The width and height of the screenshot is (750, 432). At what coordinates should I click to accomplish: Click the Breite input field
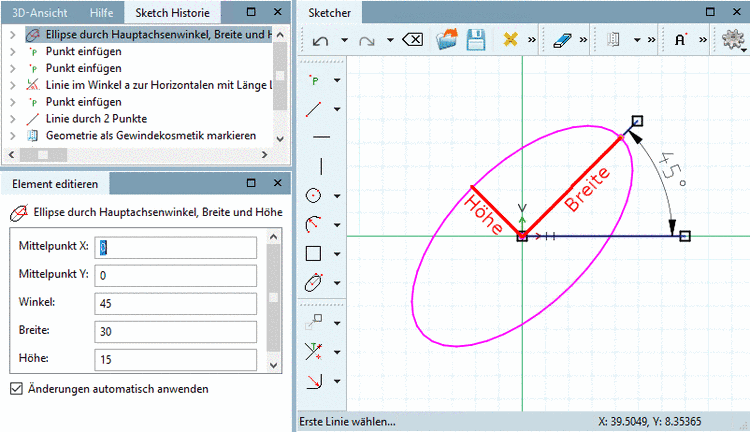tap(176, 332)
